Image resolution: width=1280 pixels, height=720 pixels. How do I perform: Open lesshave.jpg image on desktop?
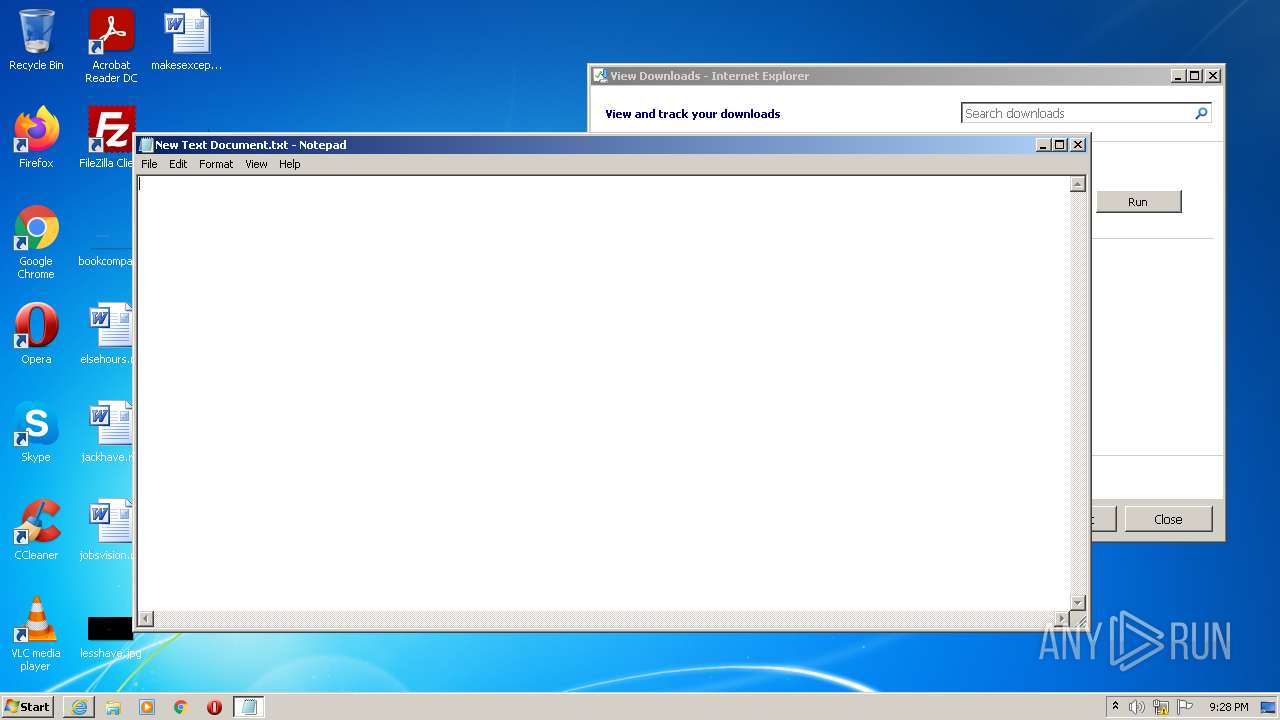pyautogui.click(x=110, y=636)
